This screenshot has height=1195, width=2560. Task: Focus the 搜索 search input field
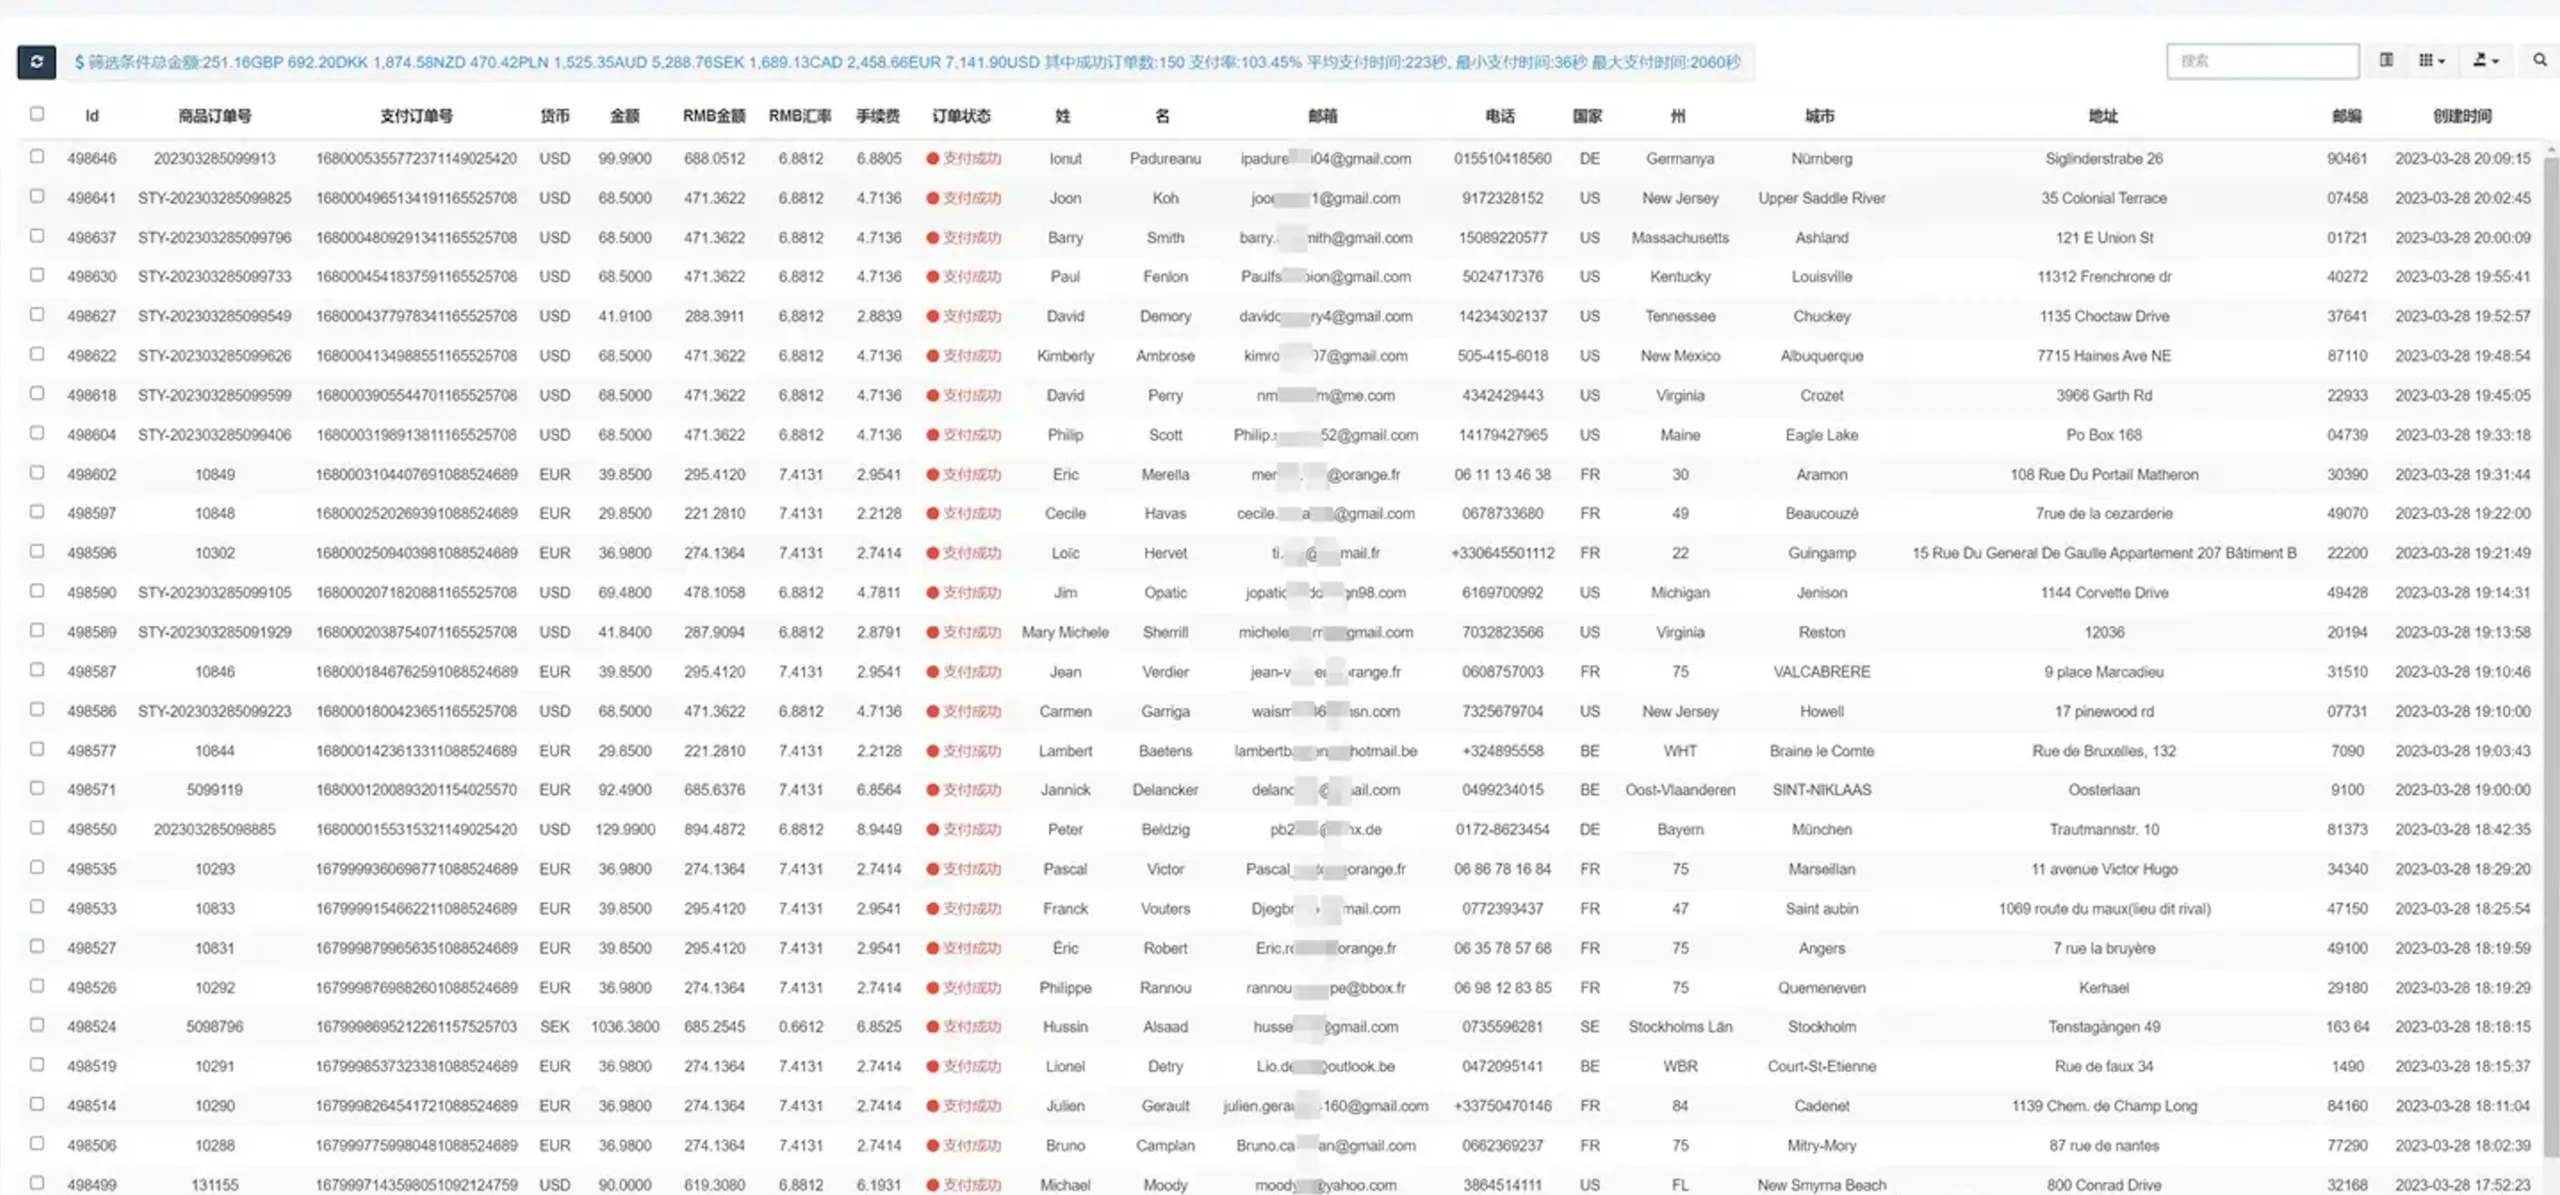(2262, 61)
